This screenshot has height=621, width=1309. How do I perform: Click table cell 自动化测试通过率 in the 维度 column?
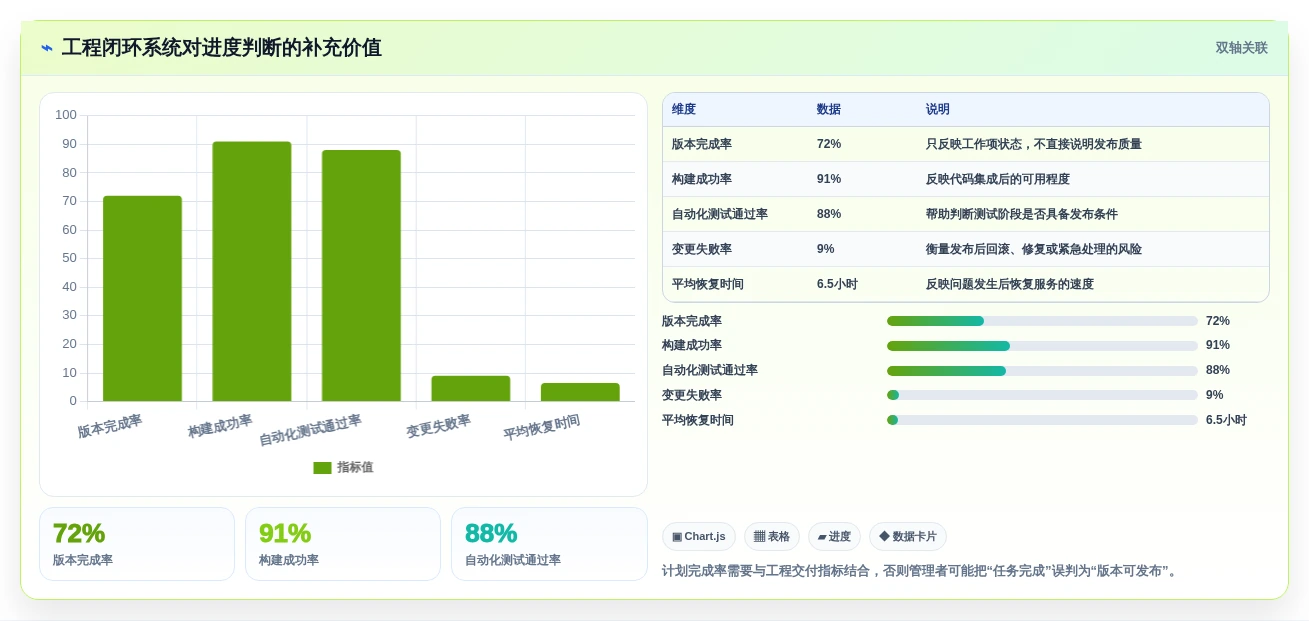[720, 214]
